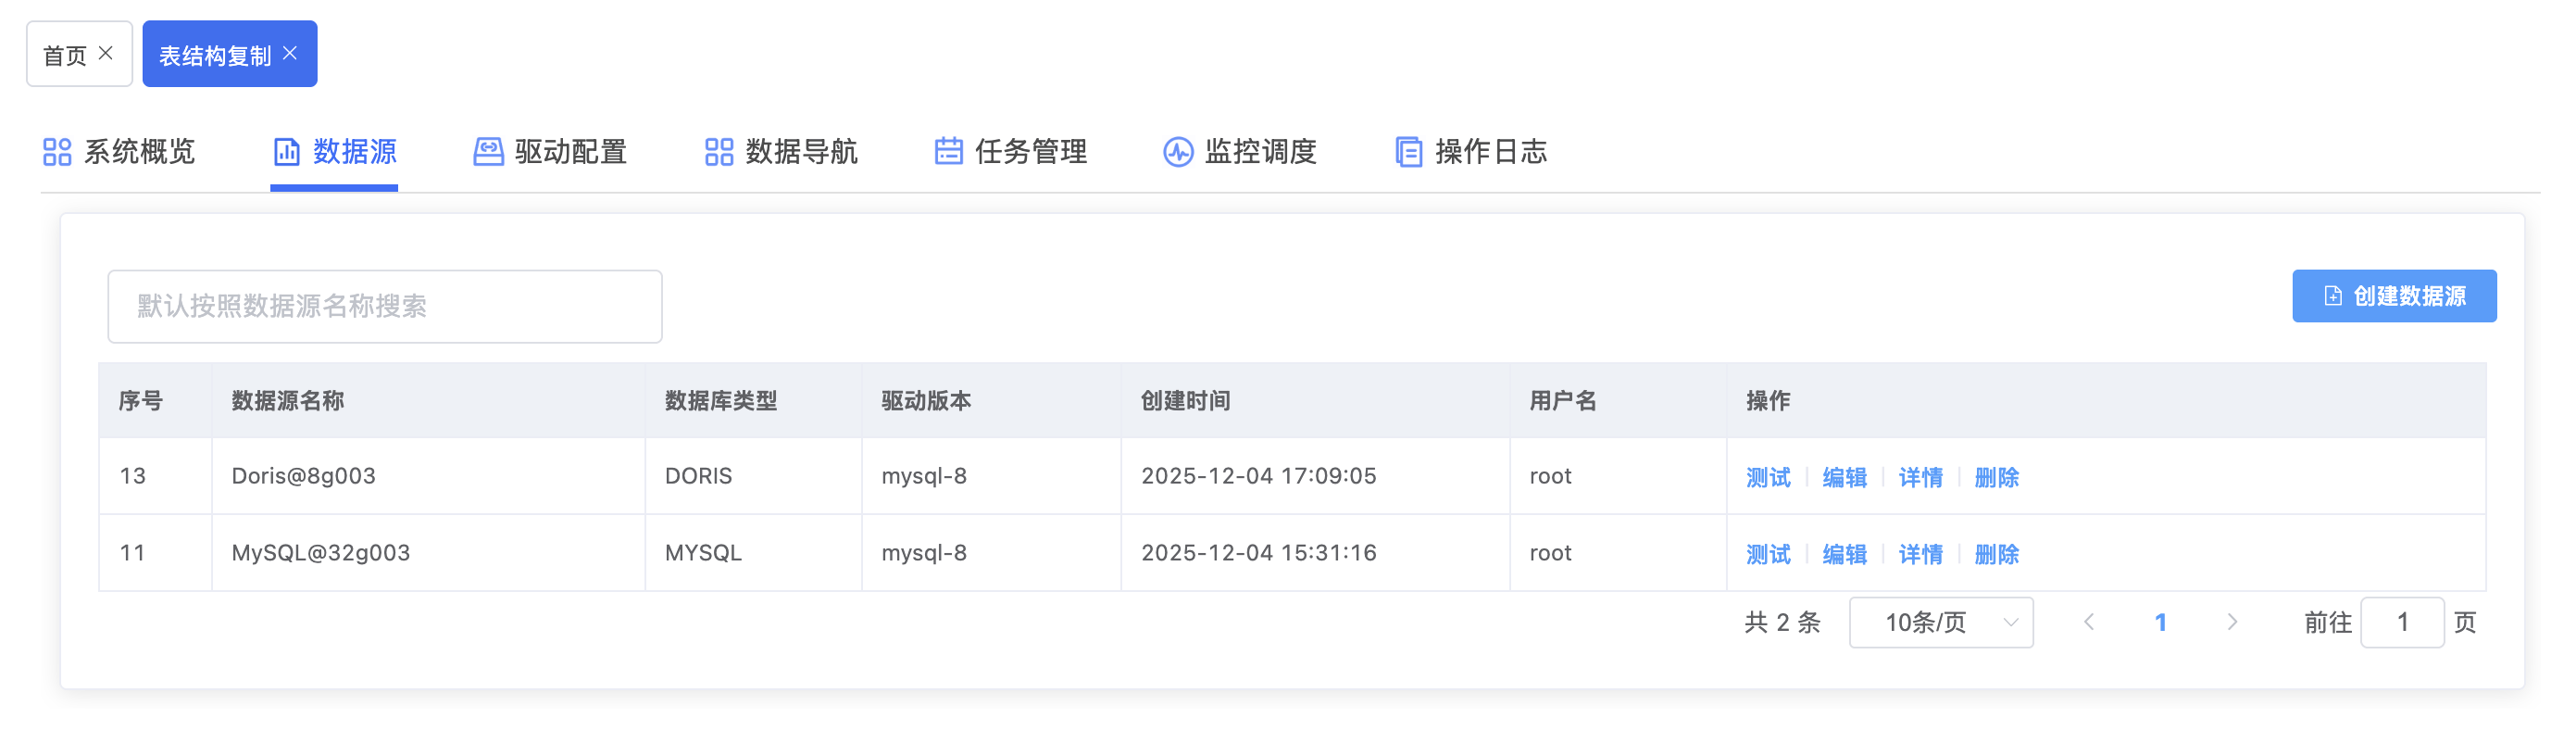Expand the 10条/页 page size dropdown

[1940, 622]
